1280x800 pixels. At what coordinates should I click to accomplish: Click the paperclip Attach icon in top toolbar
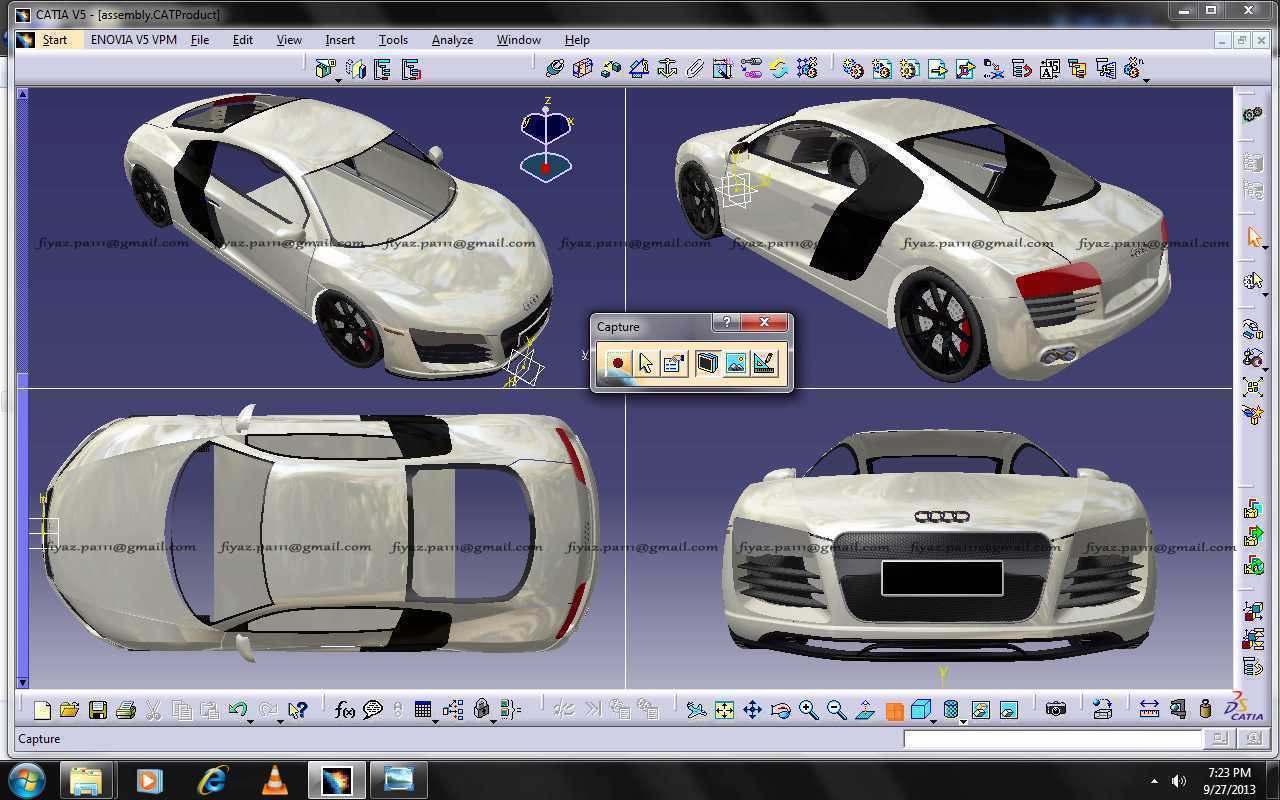pos(695,68)
